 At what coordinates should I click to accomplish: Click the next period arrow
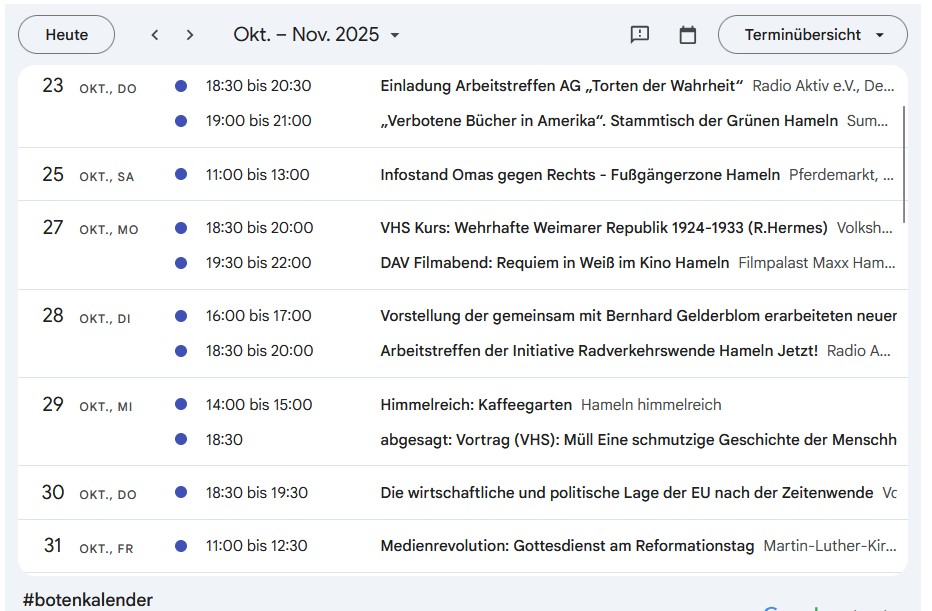coord(190,35)
